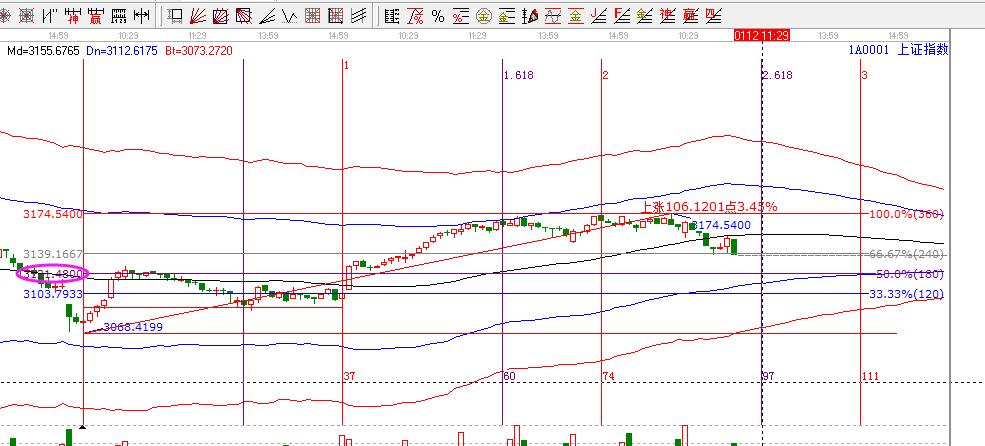This screenshot has width=985, height=446.
Task: Select the pink ellipse annotation on chart
Action: pyautogui.click(x=53, y=274)
